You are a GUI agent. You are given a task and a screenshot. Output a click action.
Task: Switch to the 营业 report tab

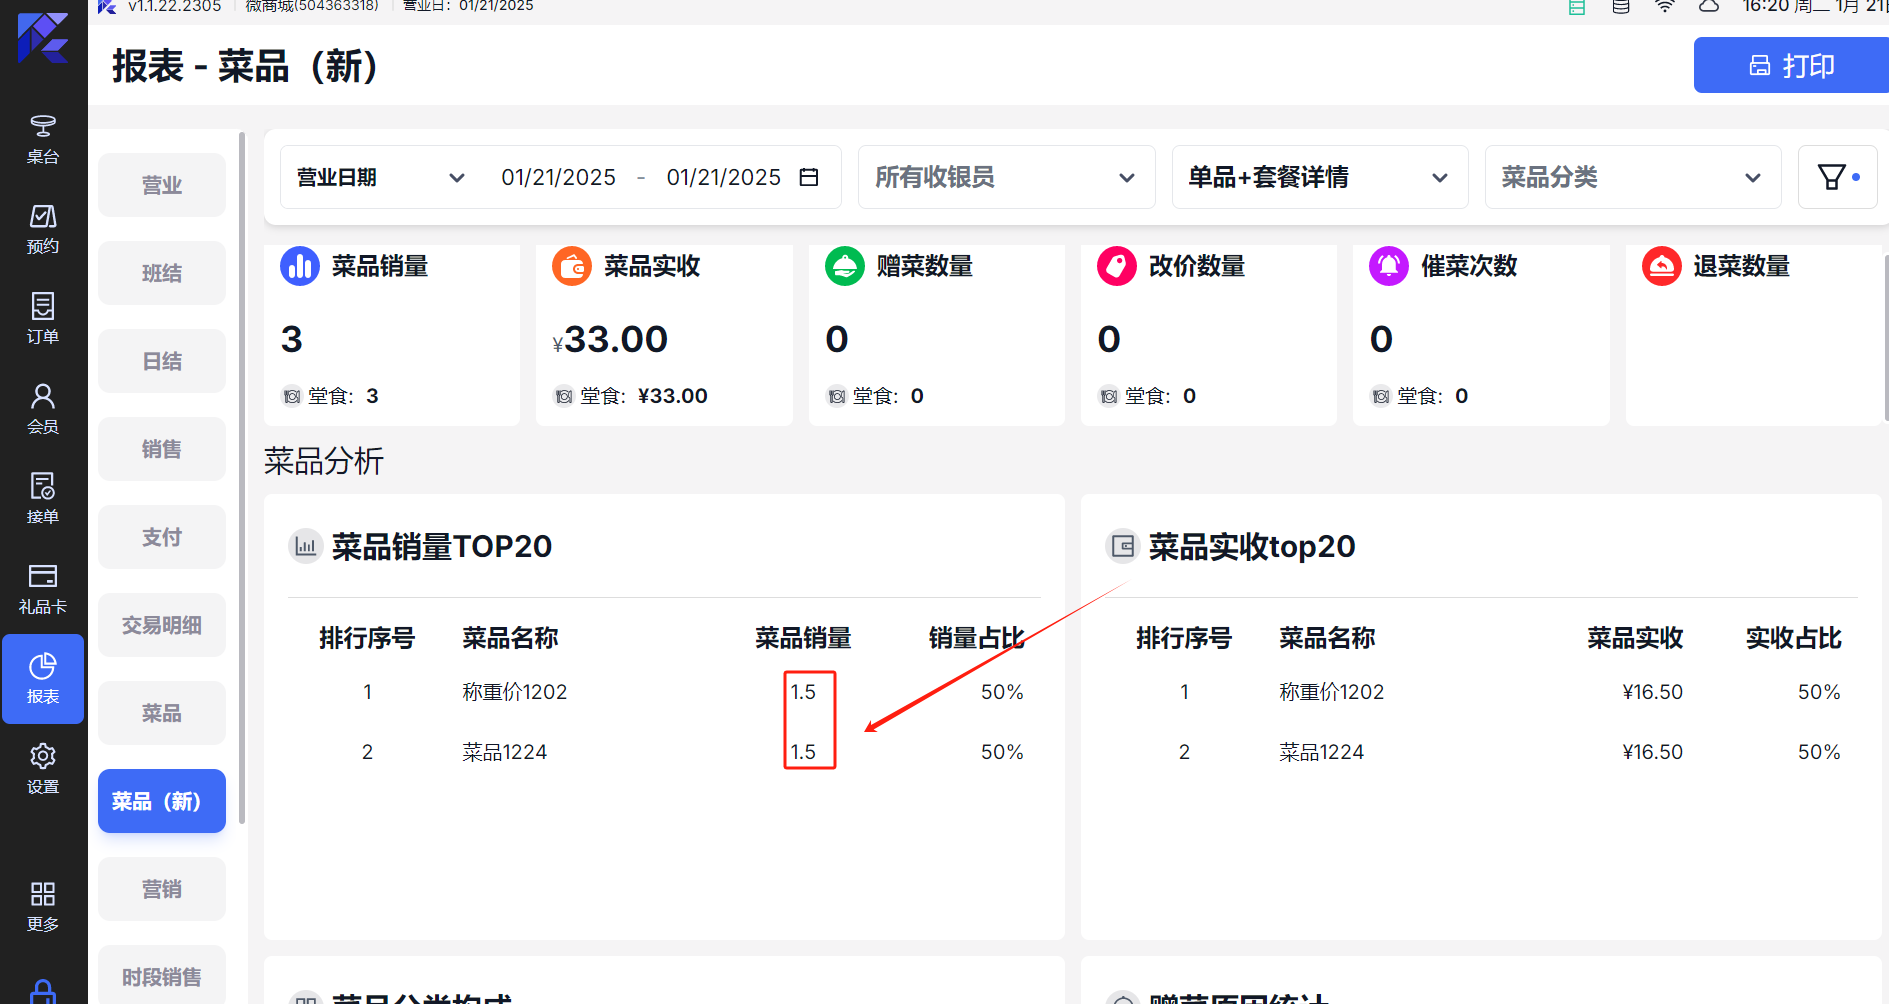click(x=162, y=185)
